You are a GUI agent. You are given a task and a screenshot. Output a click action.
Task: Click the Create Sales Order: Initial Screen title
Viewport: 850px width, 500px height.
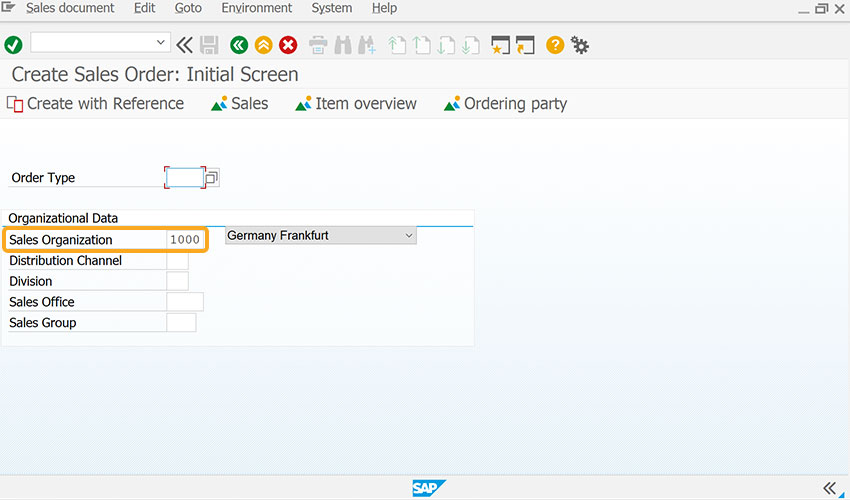155,74
